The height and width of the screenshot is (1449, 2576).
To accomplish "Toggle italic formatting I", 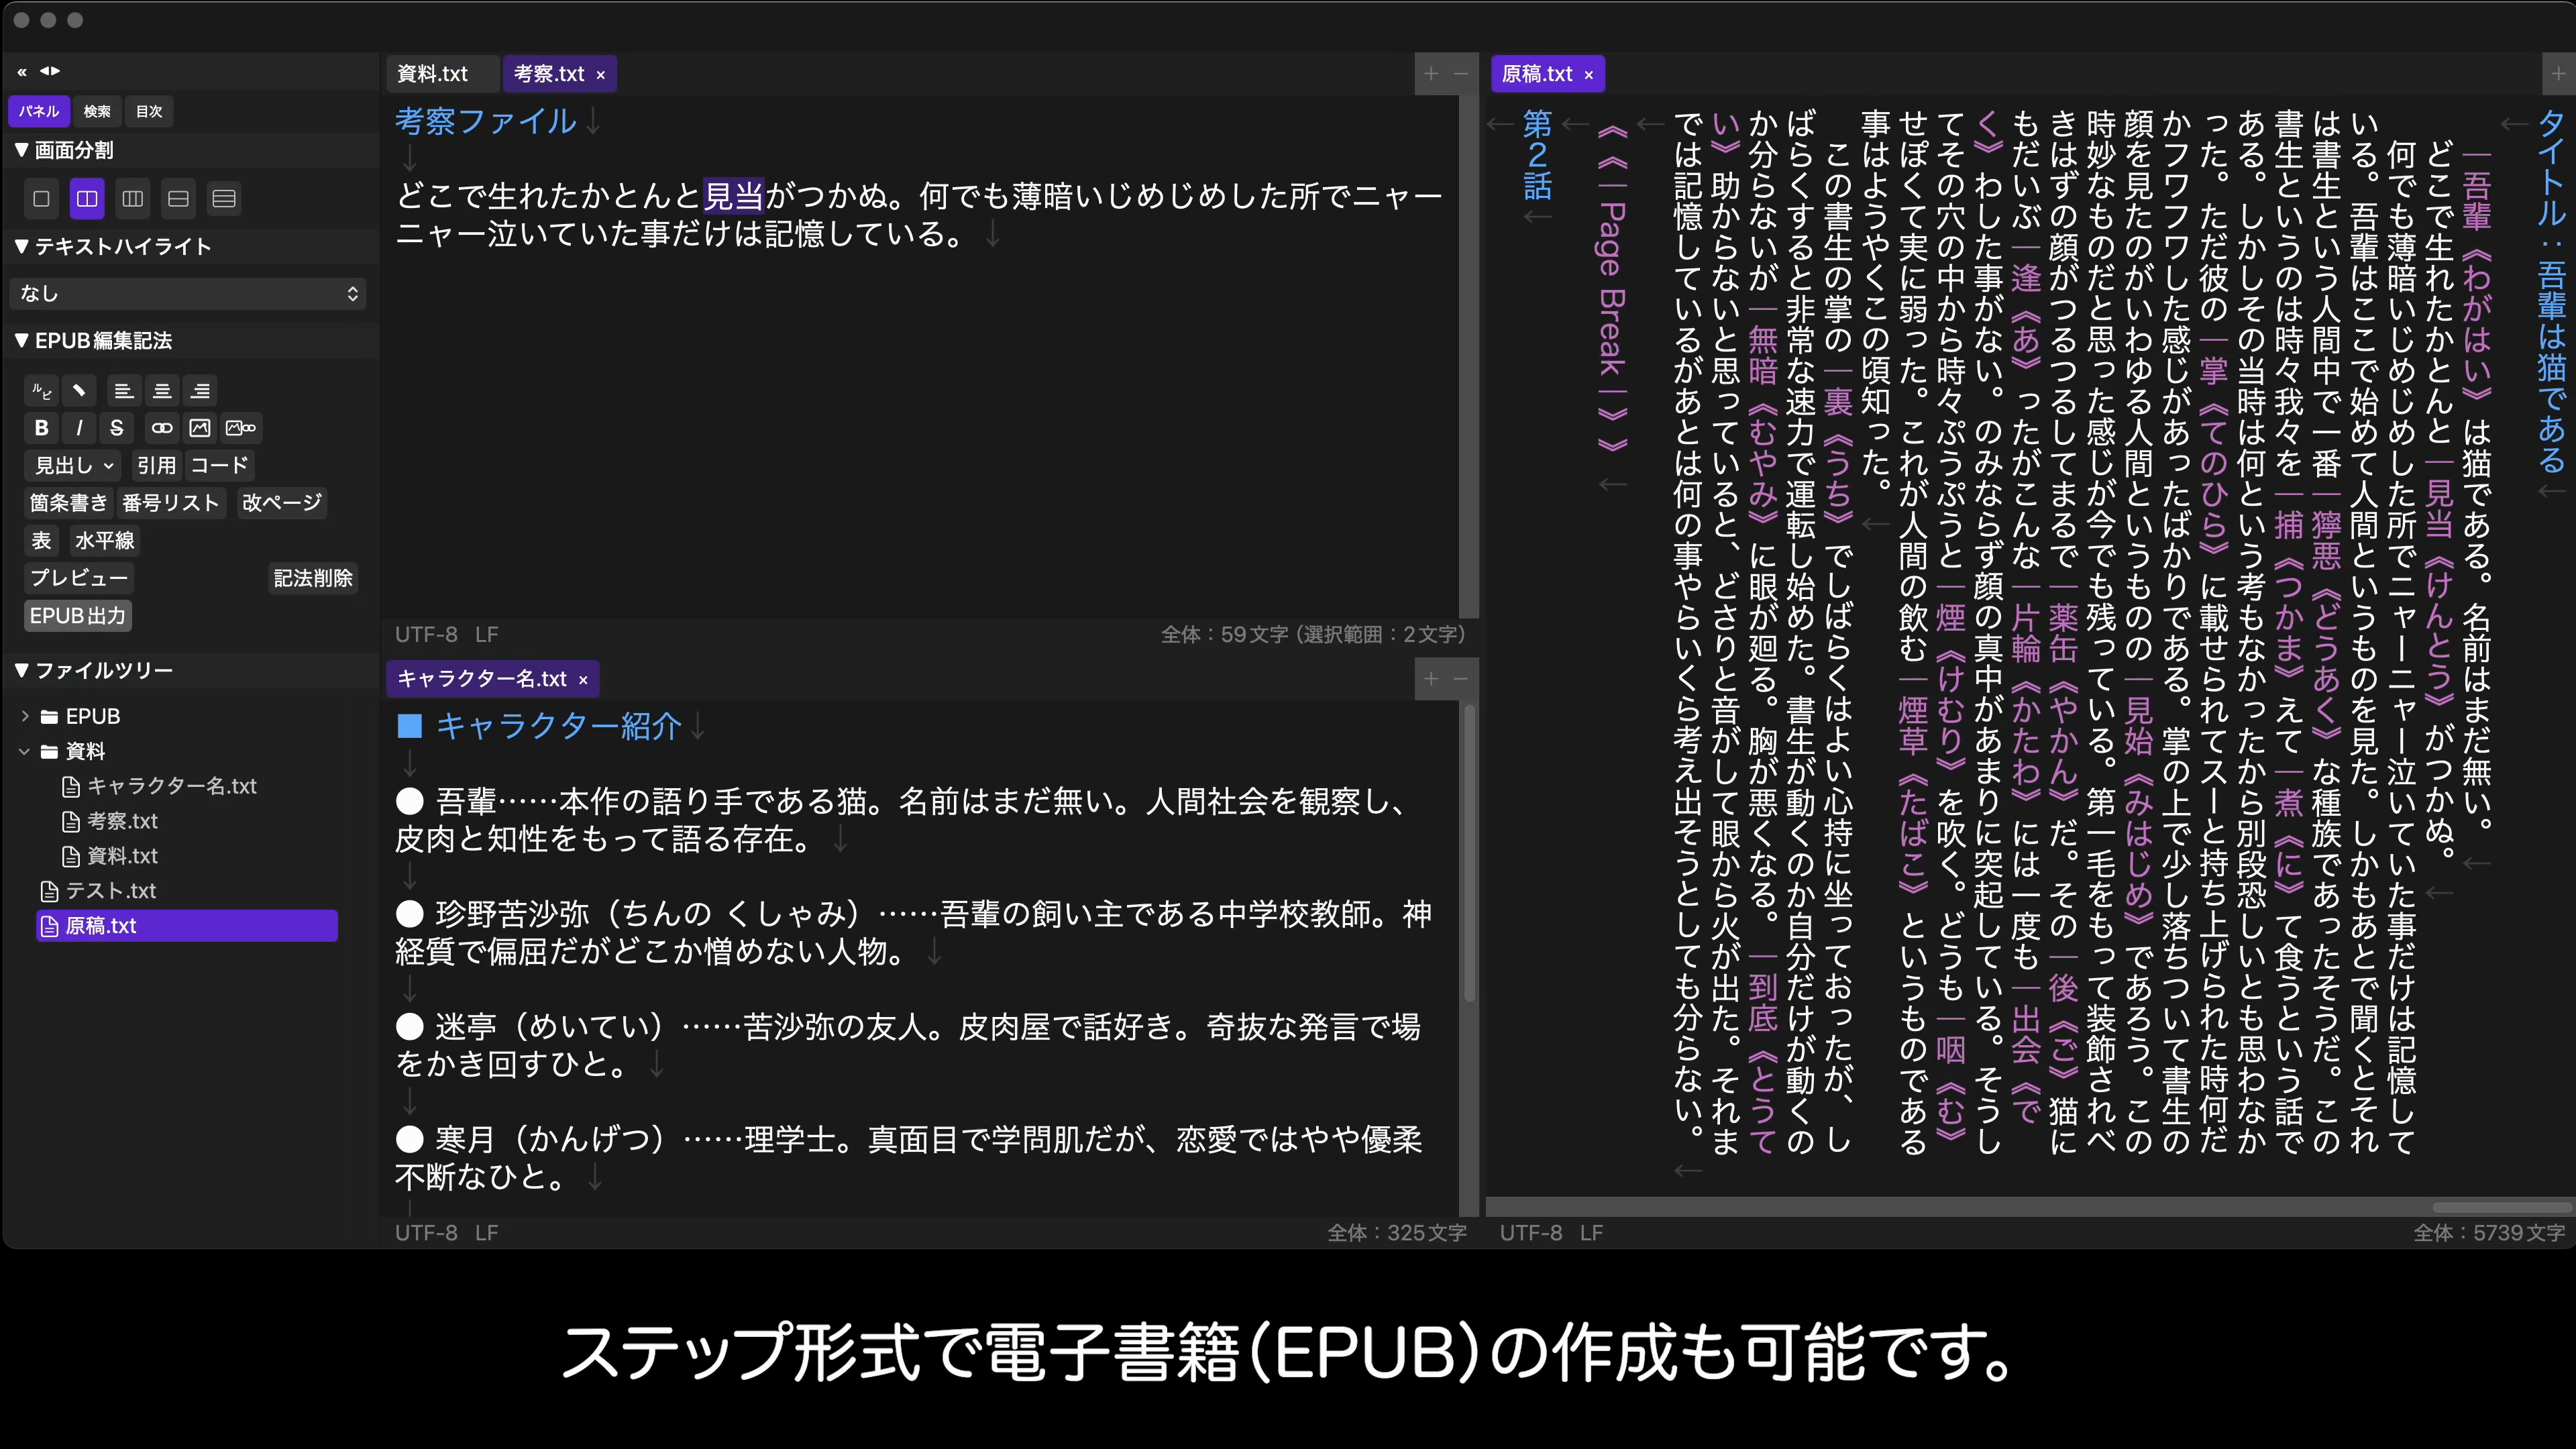I will coord(79,428).
